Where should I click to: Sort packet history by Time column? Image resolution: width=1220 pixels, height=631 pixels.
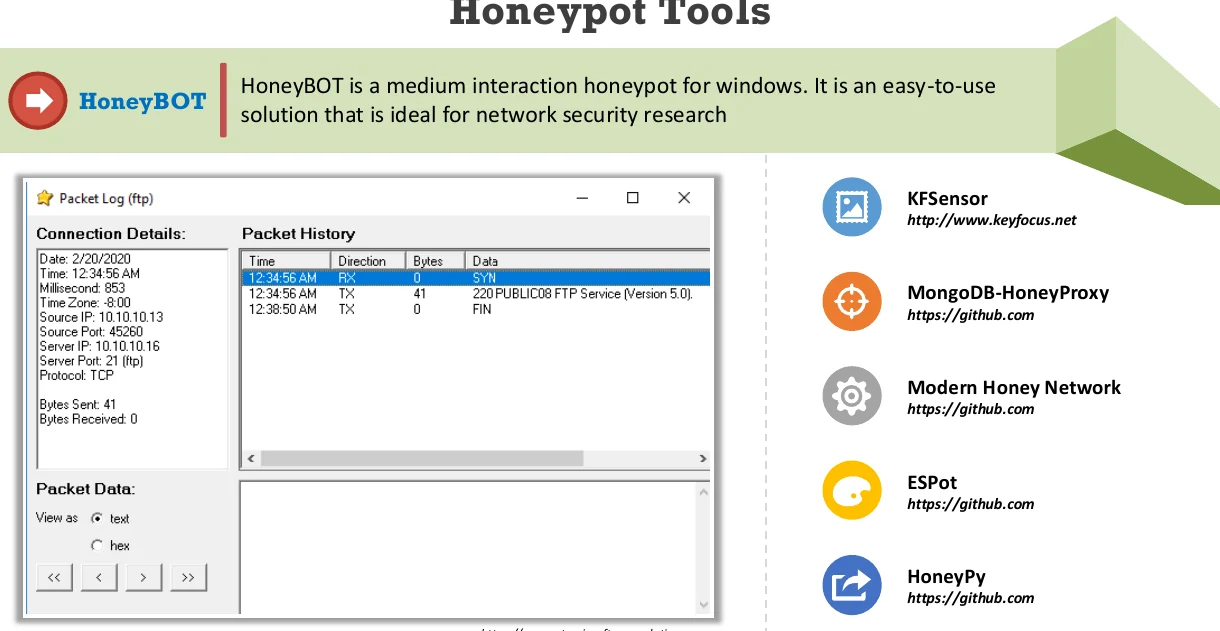click(286, 261)
